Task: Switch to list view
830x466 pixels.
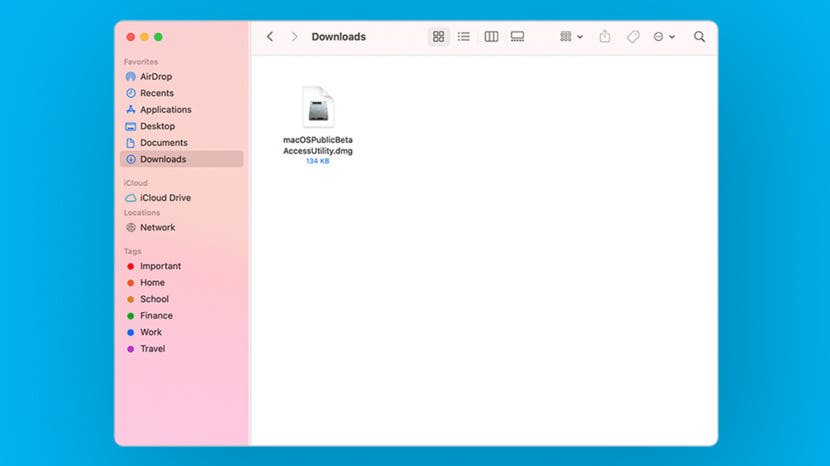Action: point(464,37)
